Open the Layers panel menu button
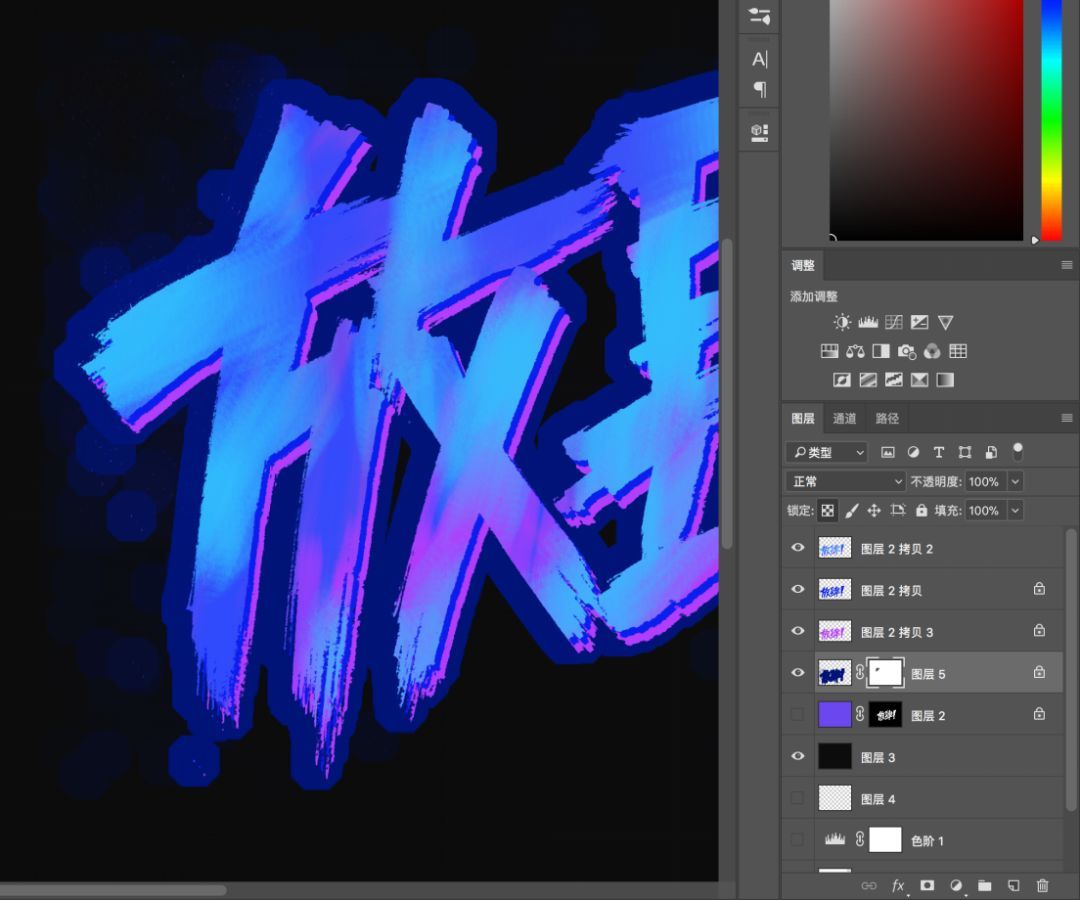 coord(1066,418)
